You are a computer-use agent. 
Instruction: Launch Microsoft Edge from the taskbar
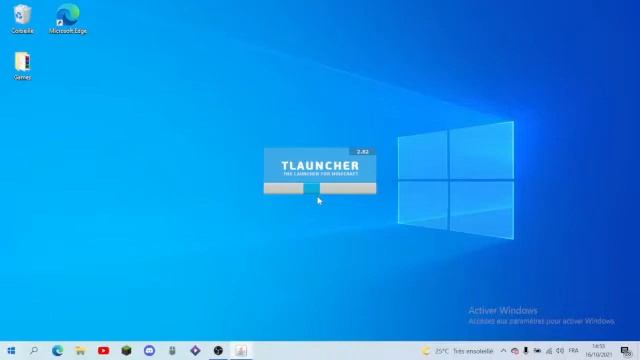click(x=58, y=351)
